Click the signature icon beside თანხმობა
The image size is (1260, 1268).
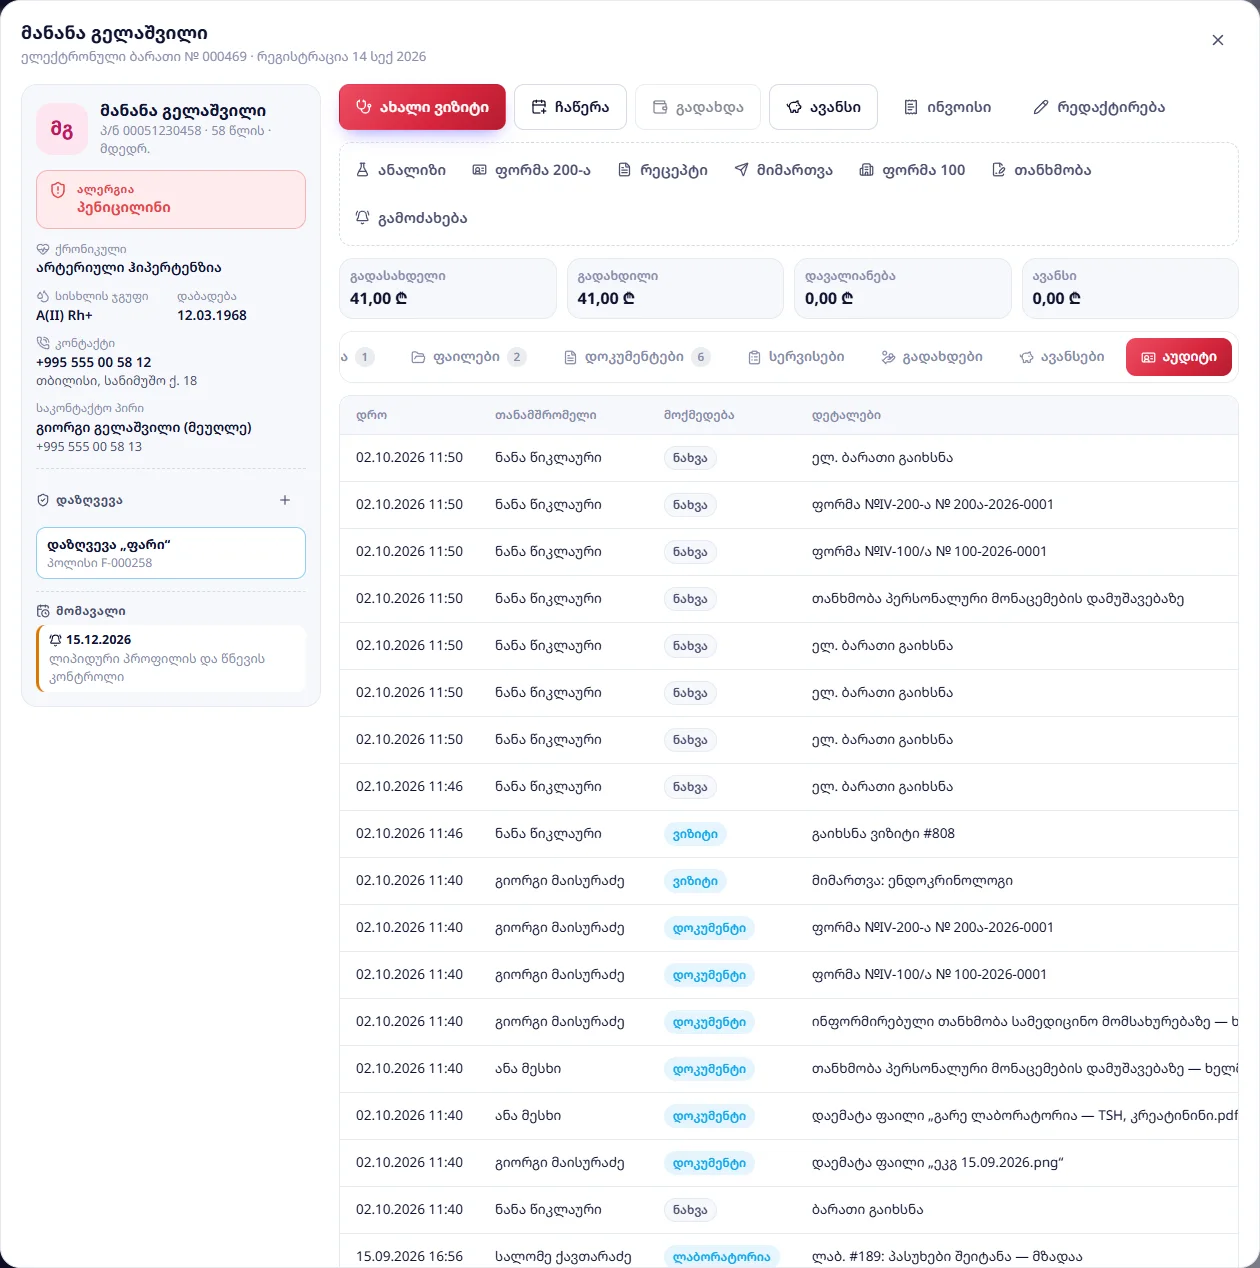[x=999, y=170]
